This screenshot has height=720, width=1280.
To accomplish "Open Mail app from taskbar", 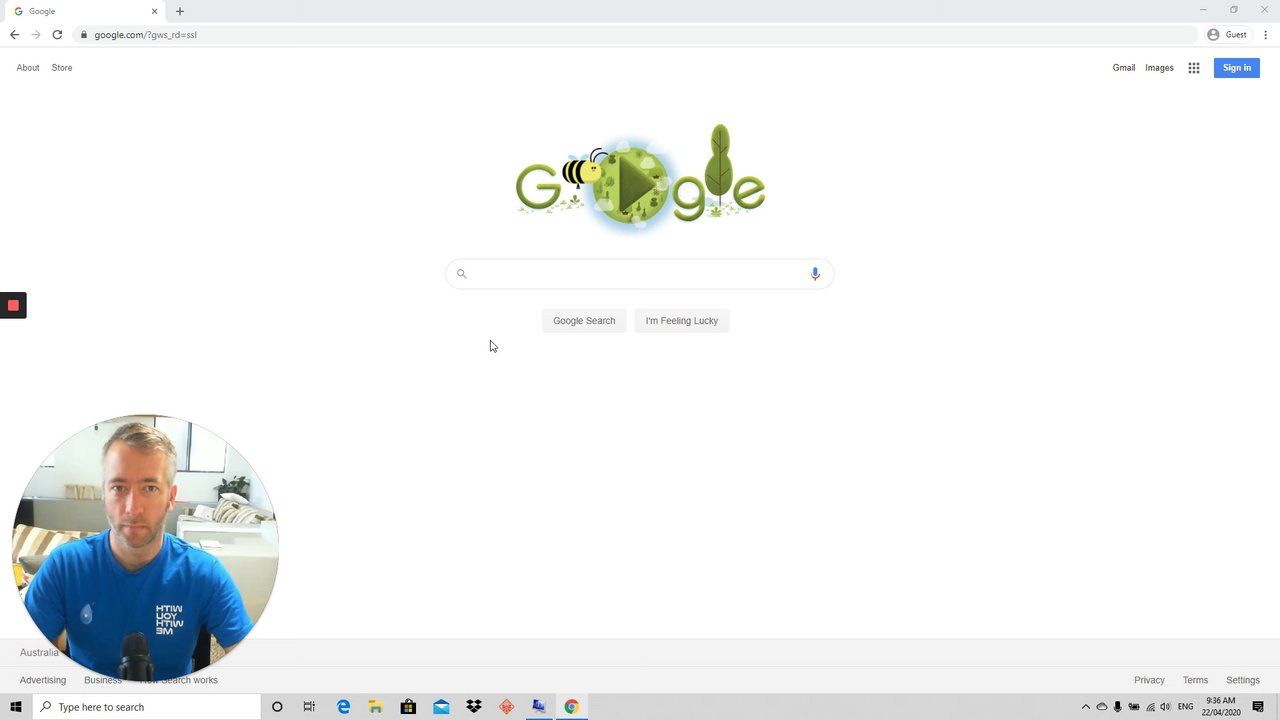I will tap(441, 707).
